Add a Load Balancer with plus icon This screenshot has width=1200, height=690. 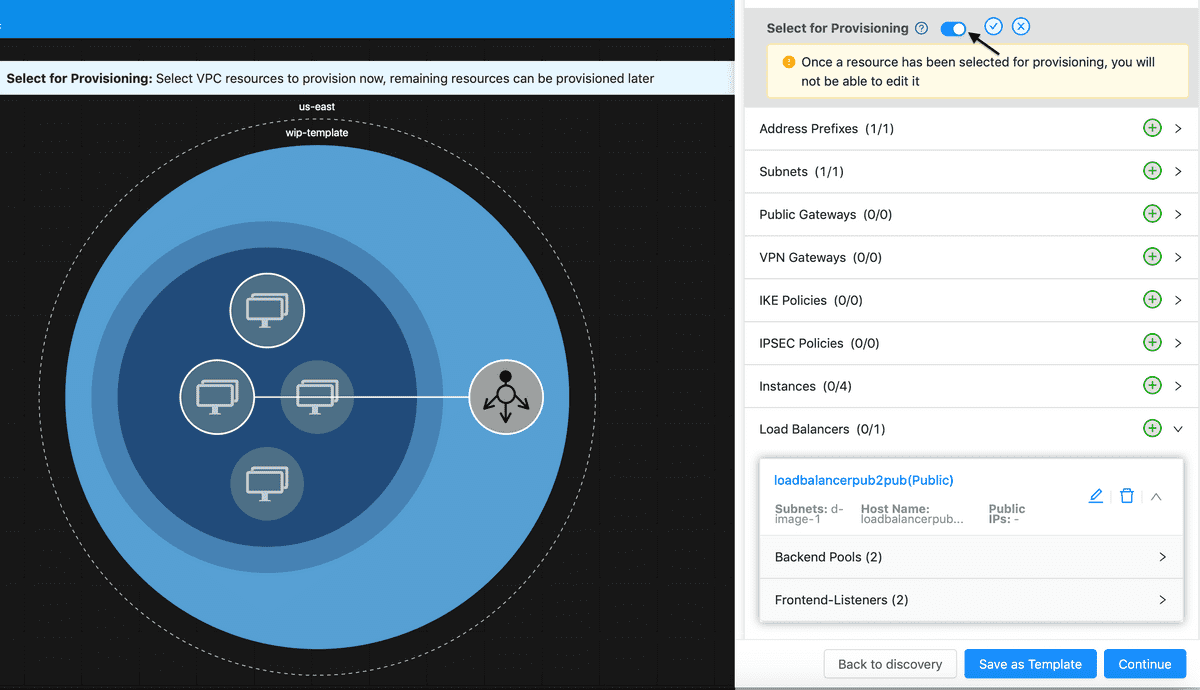pos(1152,429)
